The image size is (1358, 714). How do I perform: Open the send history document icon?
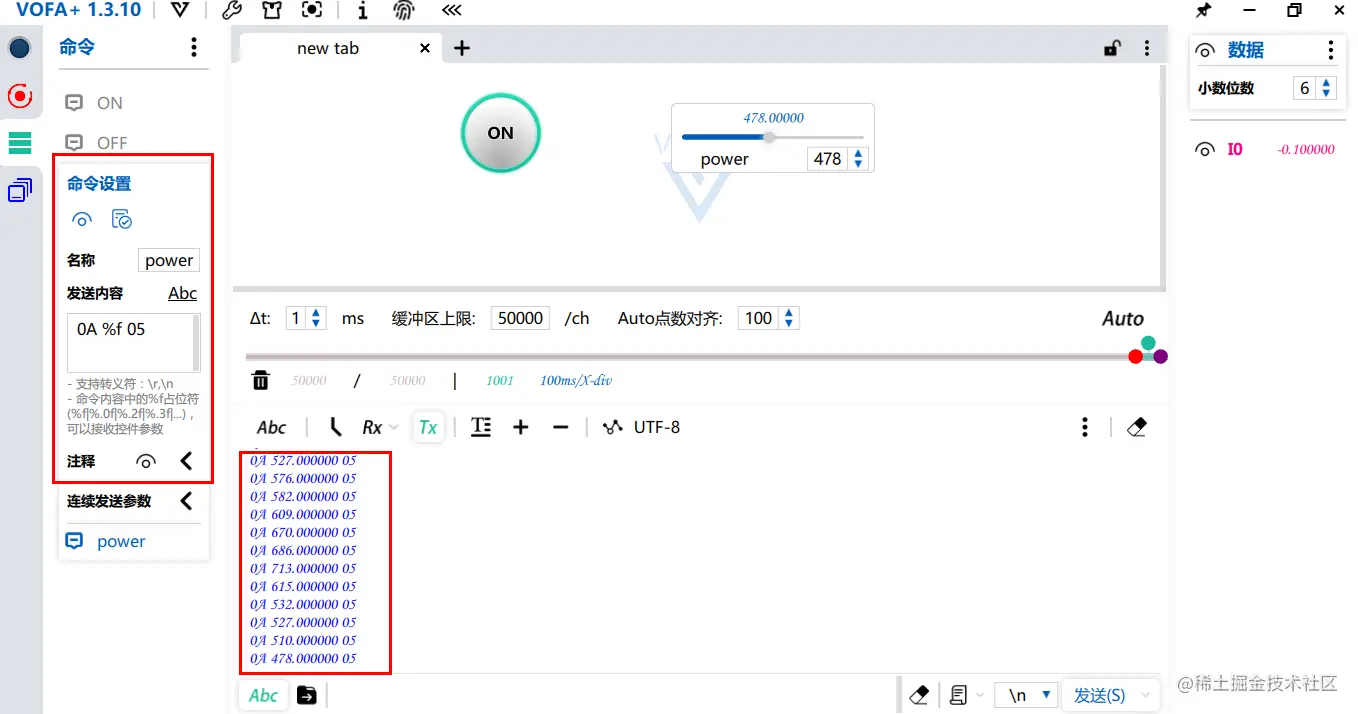point(959,694)
